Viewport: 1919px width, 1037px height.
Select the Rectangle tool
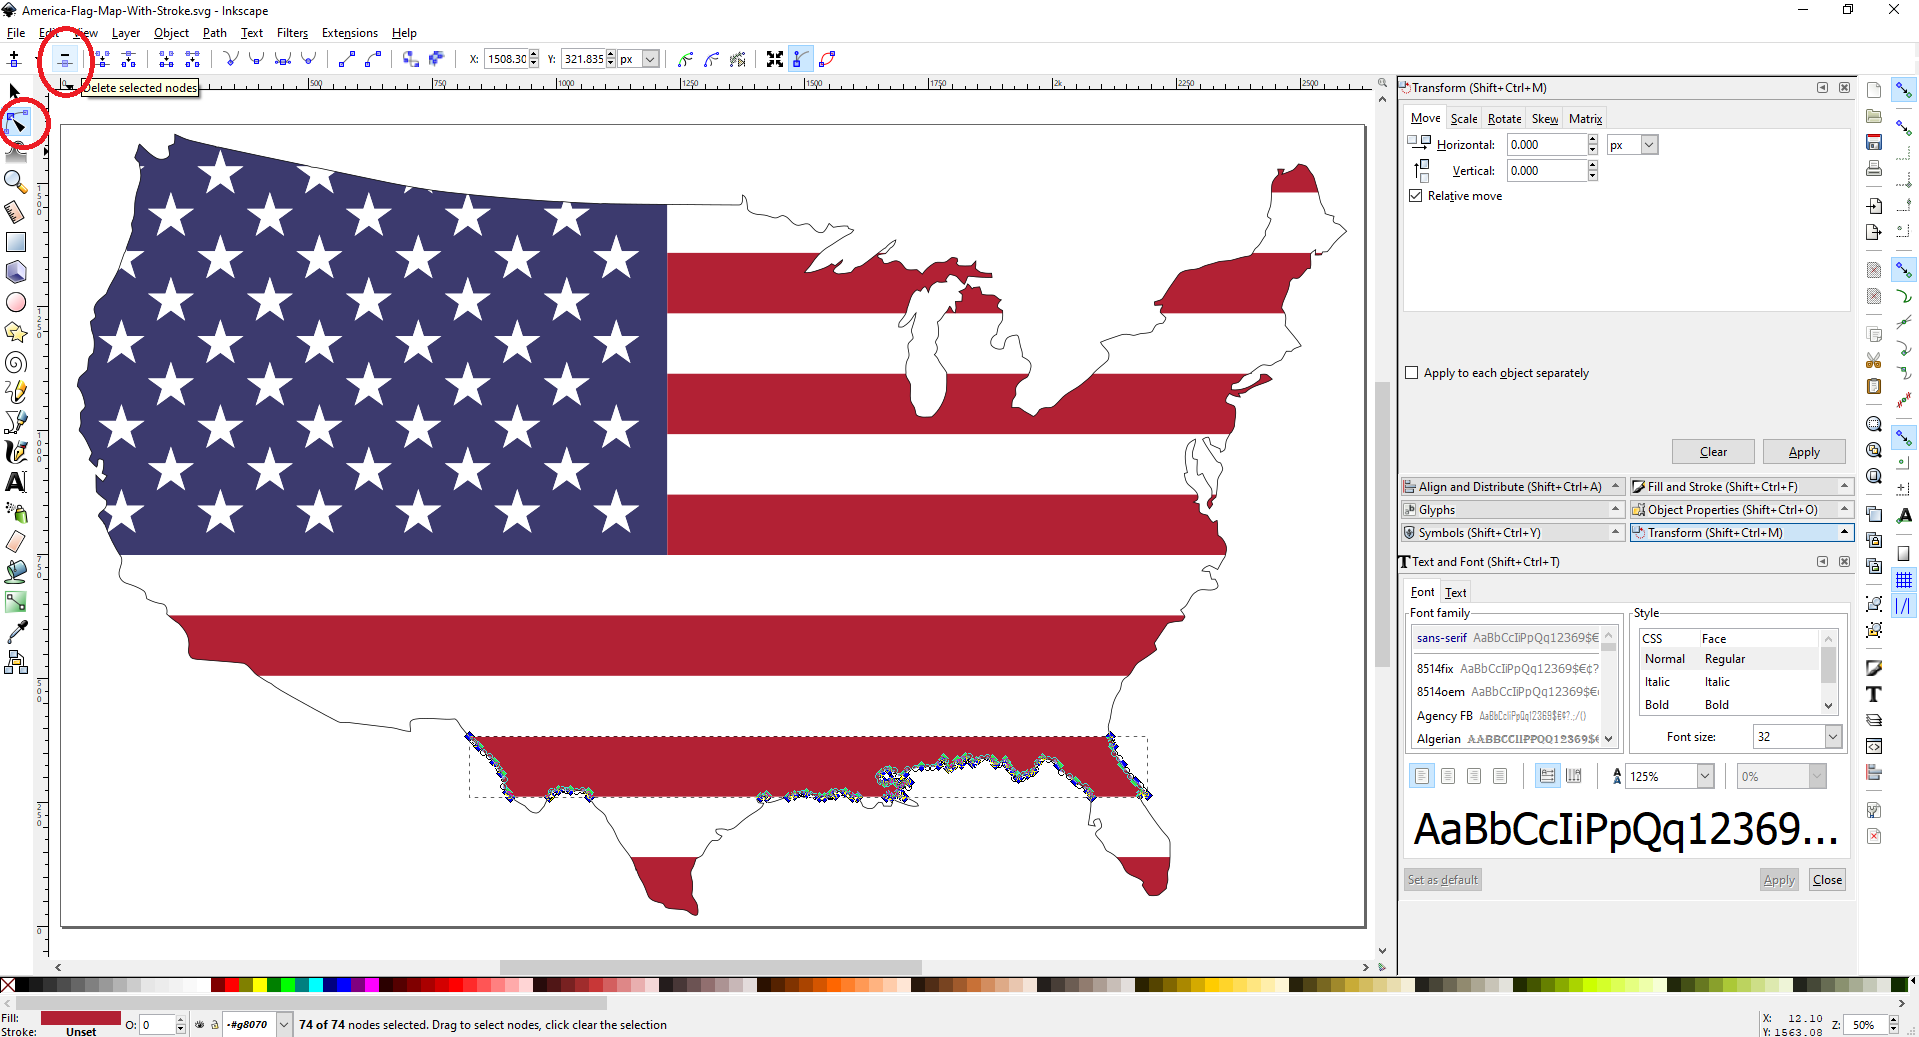pos(15,242)
